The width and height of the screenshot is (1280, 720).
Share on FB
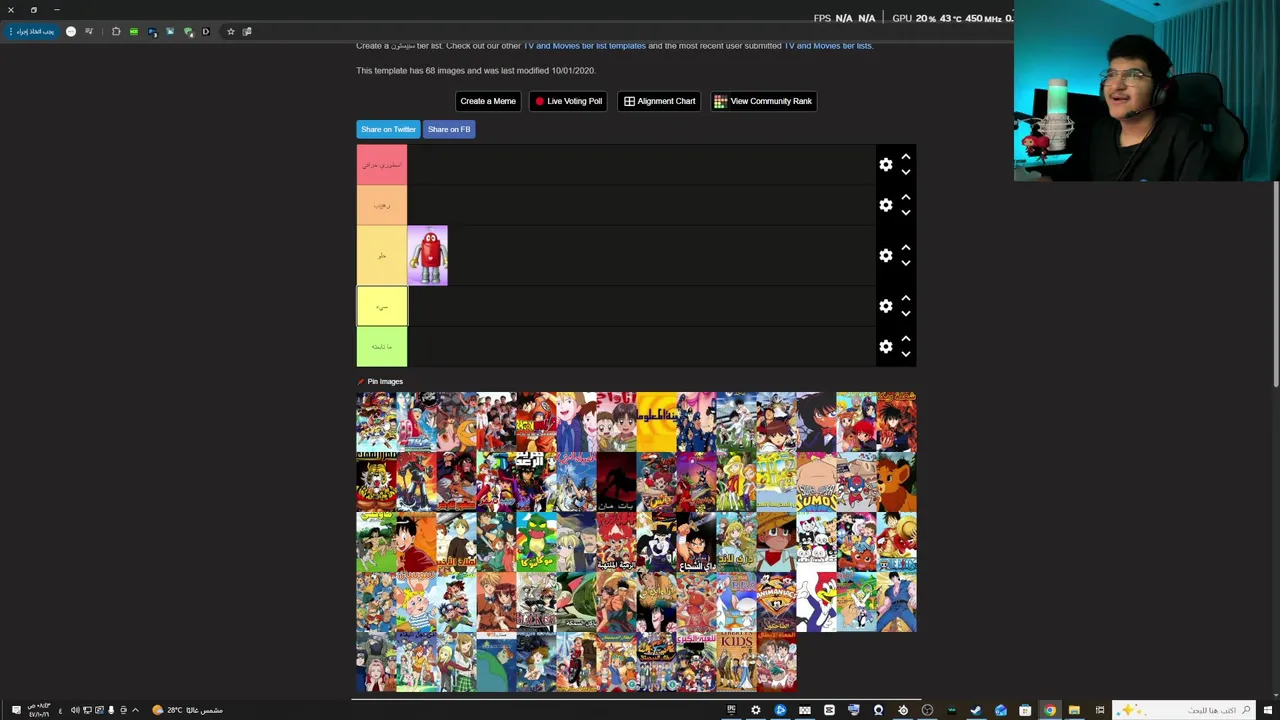coord(449,129)
